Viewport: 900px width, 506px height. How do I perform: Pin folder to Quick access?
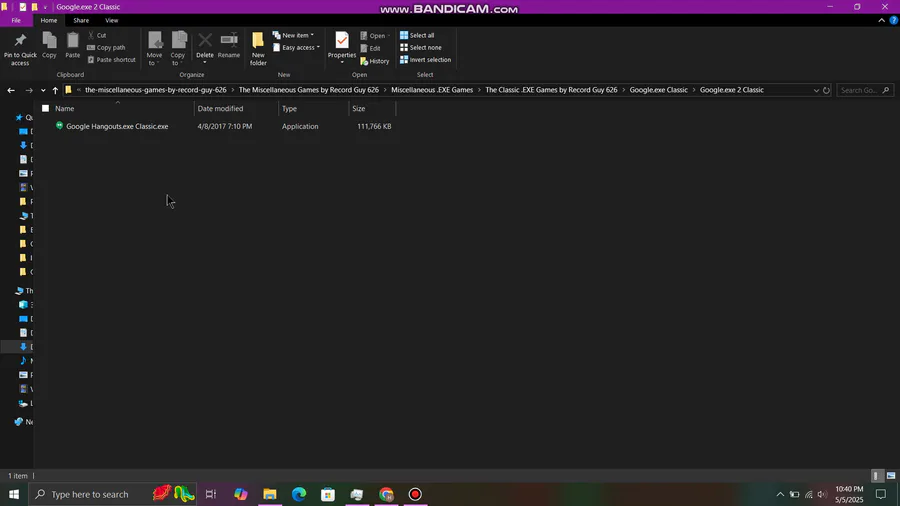click(20, 49)
